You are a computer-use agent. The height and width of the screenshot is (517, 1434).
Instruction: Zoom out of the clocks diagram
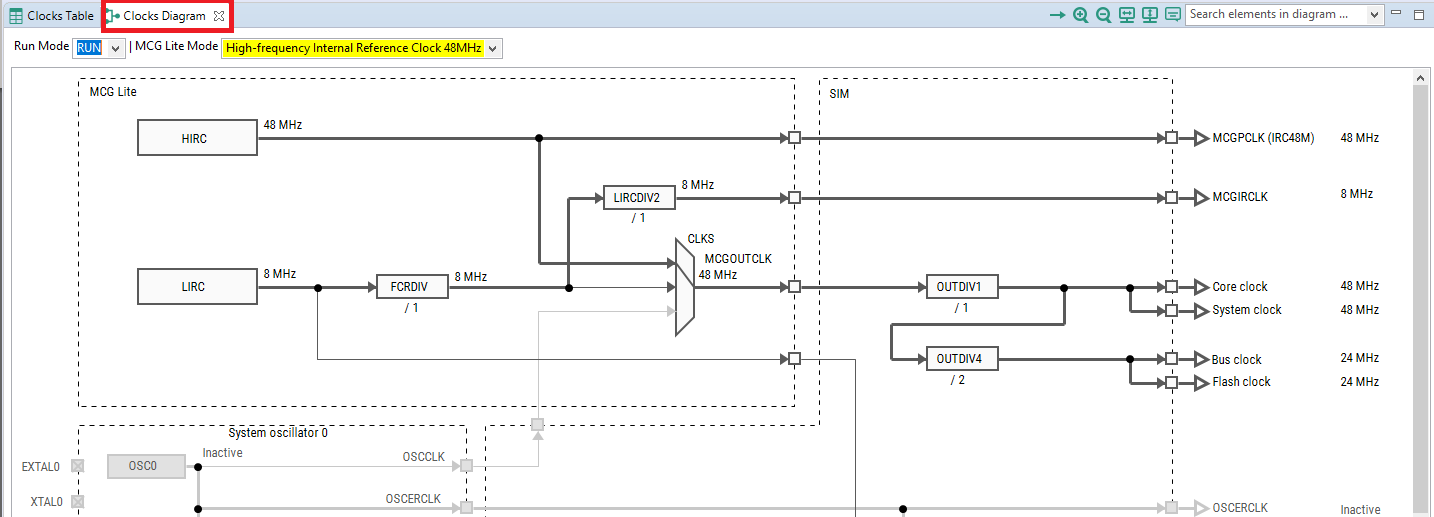(x=1103, y=15)
